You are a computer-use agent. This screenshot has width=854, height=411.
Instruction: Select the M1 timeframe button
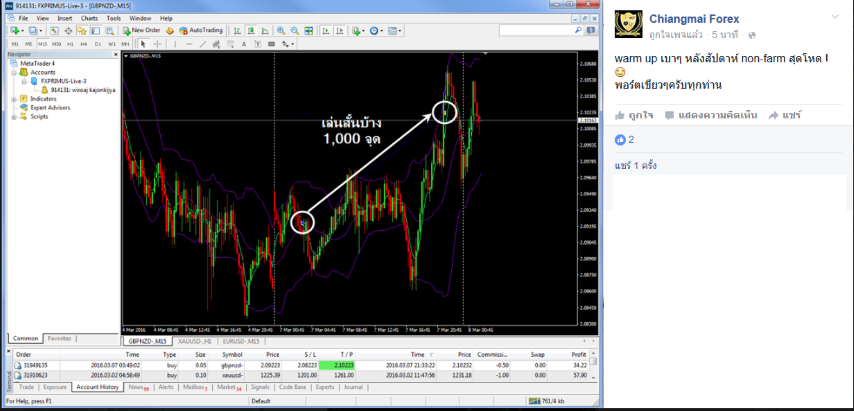15,44
